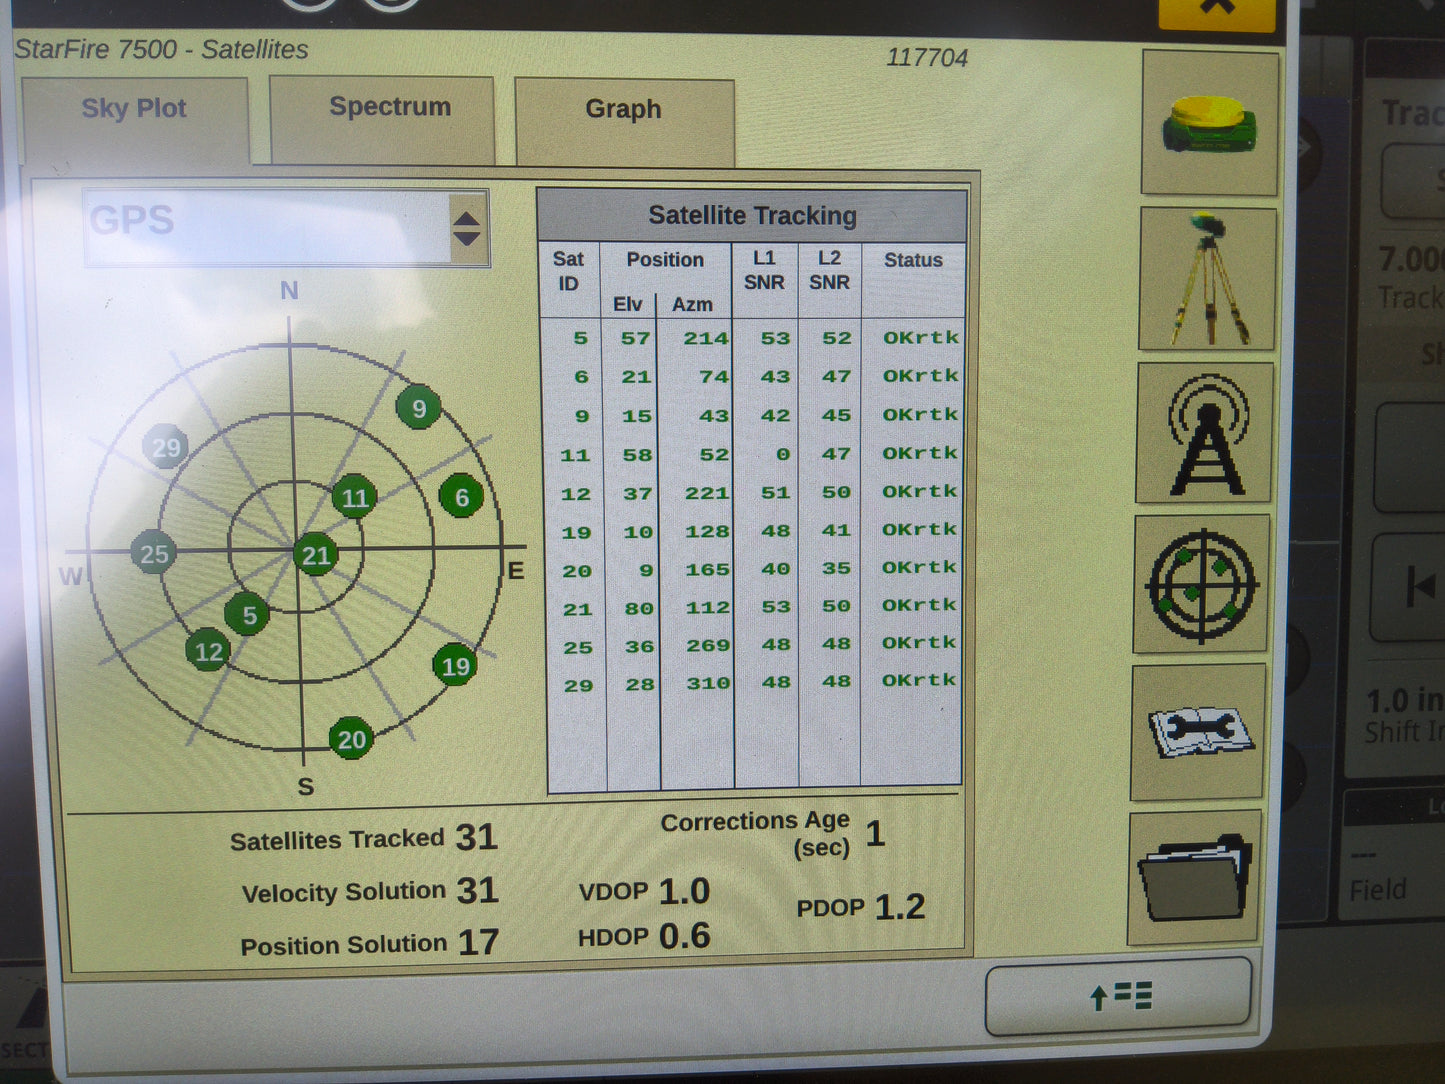Viewport: 1445px width, 1084px height.
Task: Click the Elv column header
Action: click(628, 304)
